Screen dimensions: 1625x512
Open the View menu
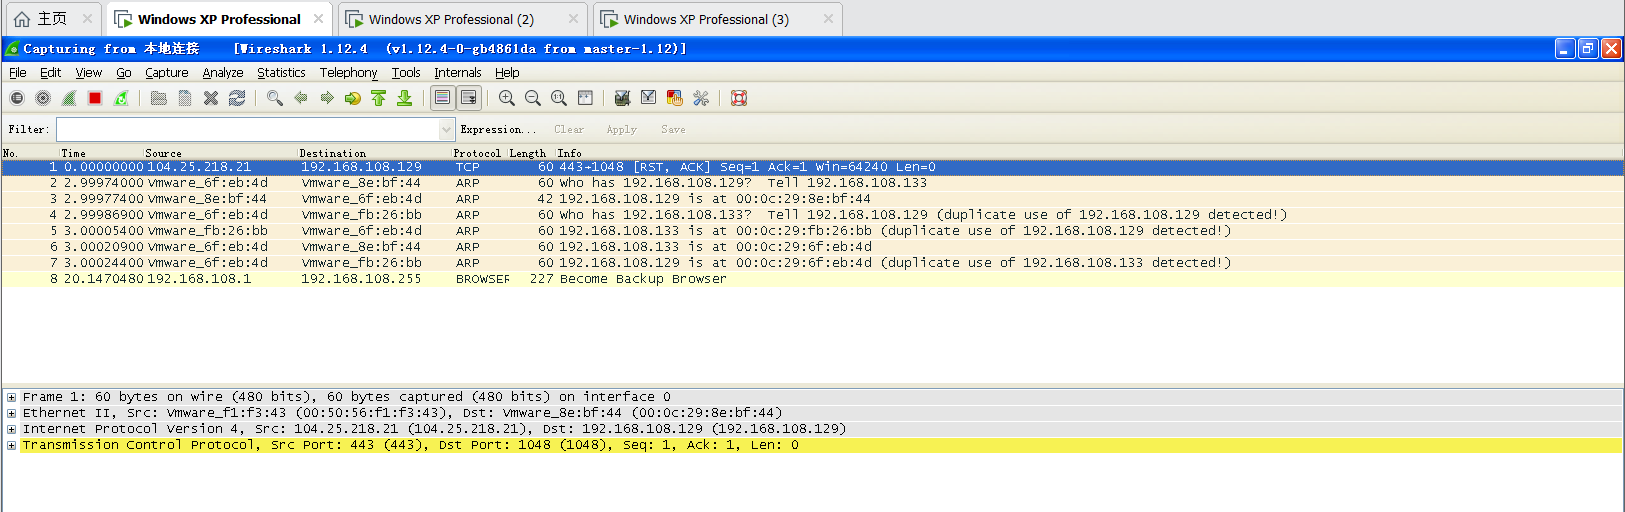(89, 72)
